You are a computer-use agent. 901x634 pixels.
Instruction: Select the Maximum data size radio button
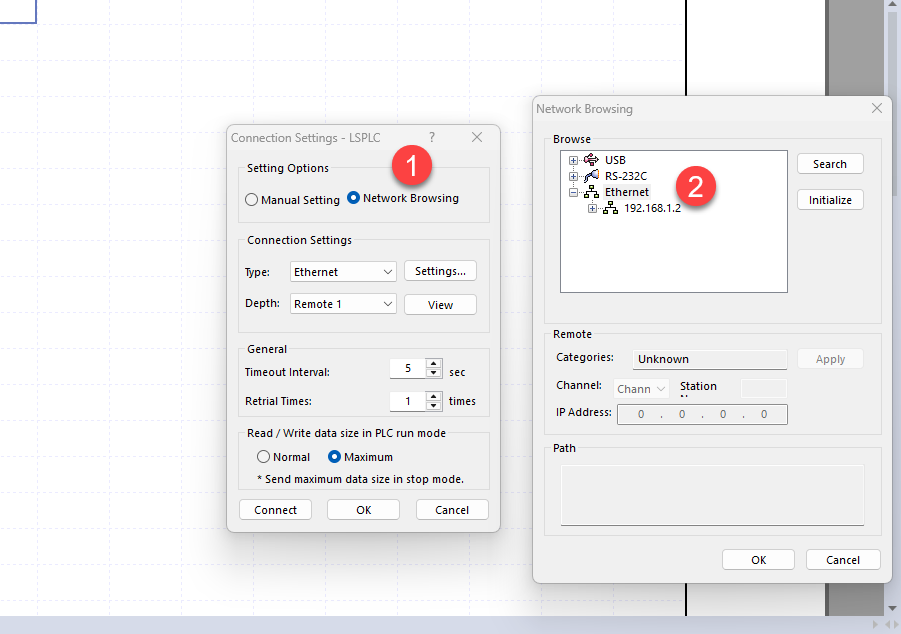point(334,456)
